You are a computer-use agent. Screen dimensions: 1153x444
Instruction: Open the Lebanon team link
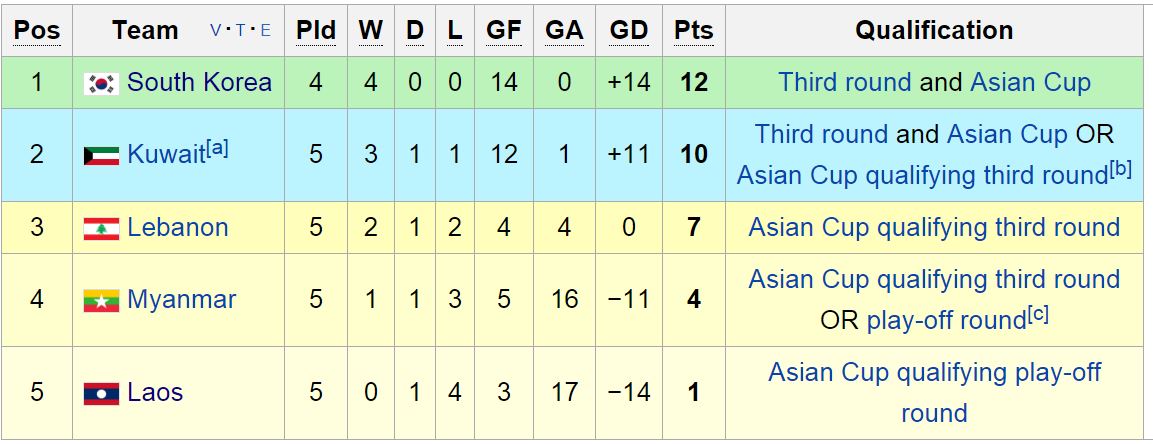coord(177,227)
